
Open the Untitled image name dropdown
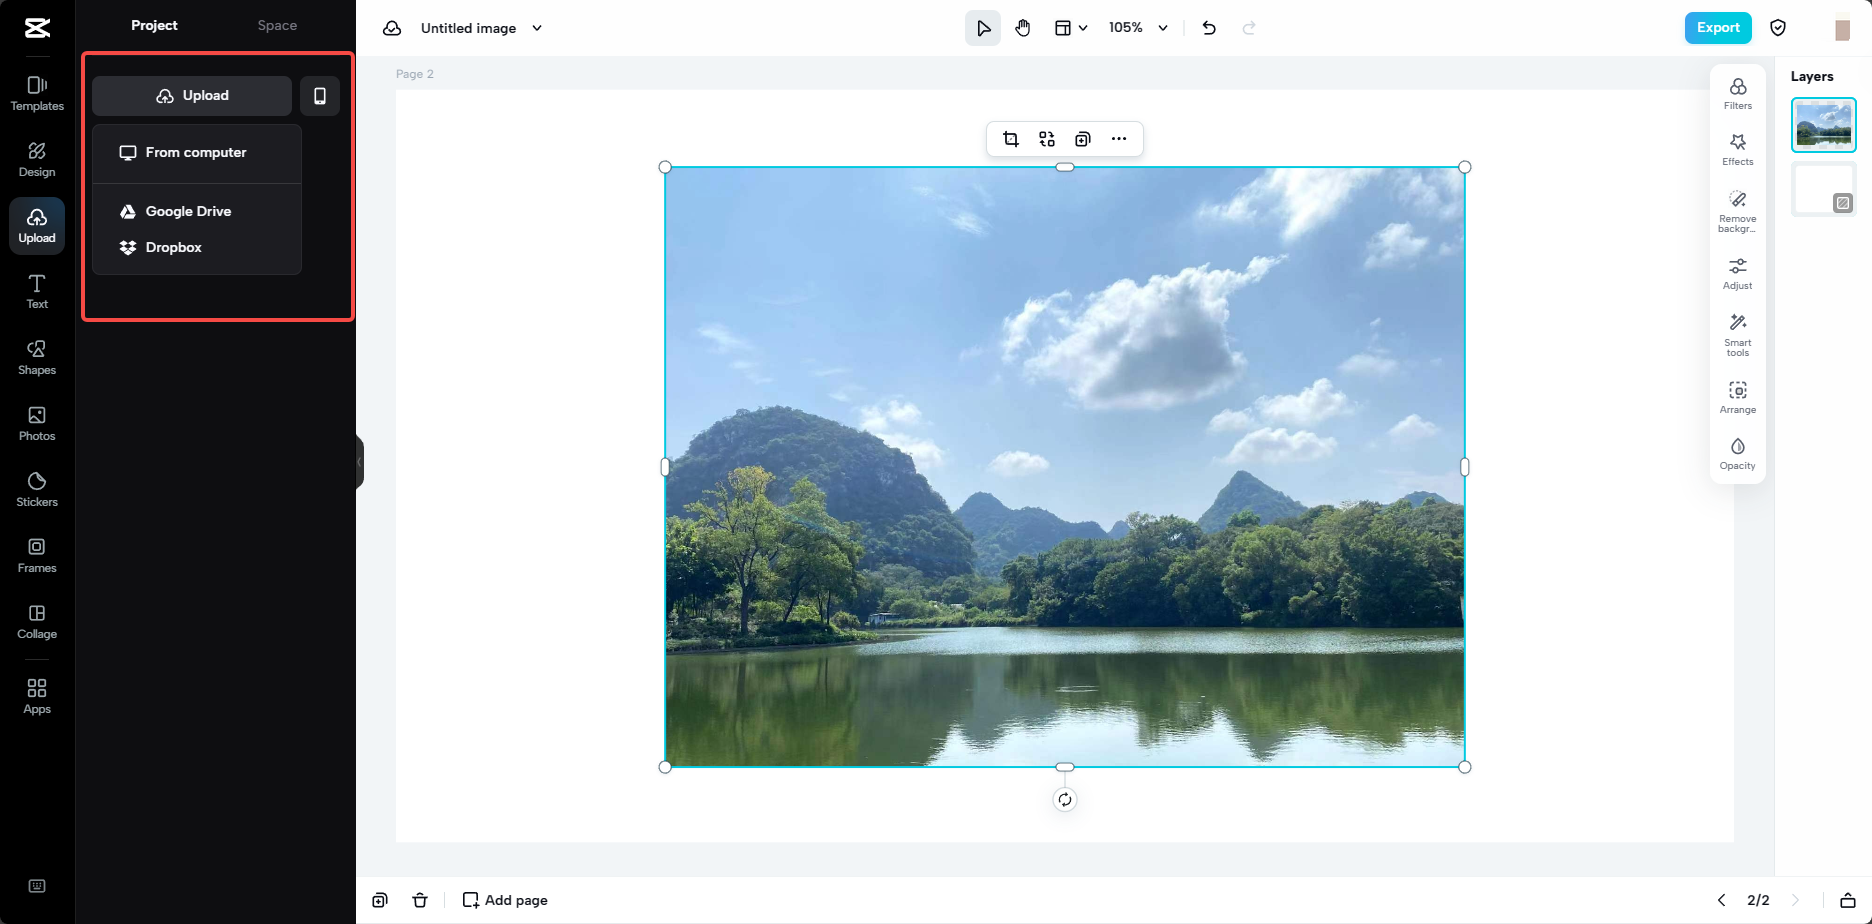click(537, 28)
